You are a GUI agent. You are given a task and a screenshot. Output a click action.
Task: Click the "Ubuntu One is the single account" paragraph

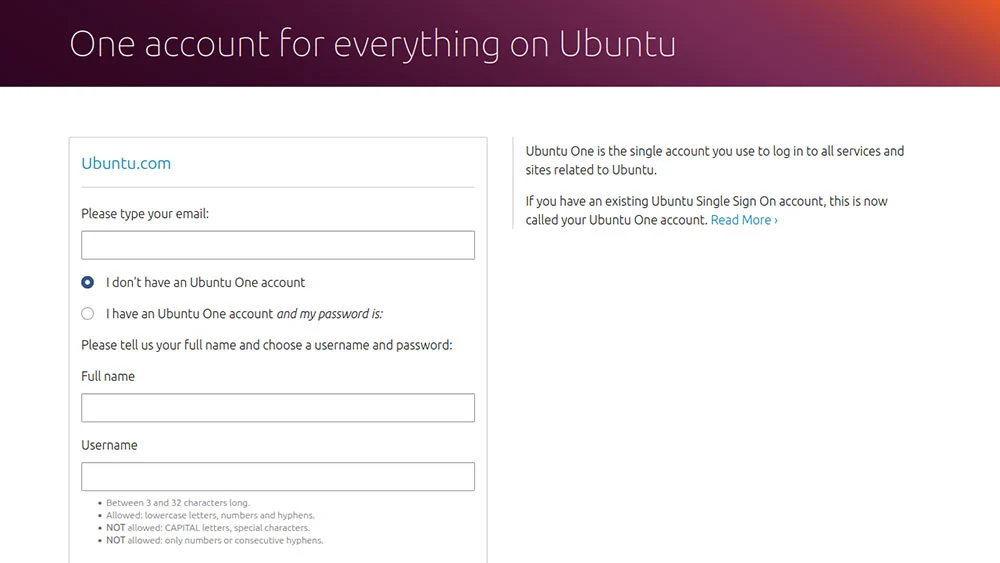click(715, 161)
